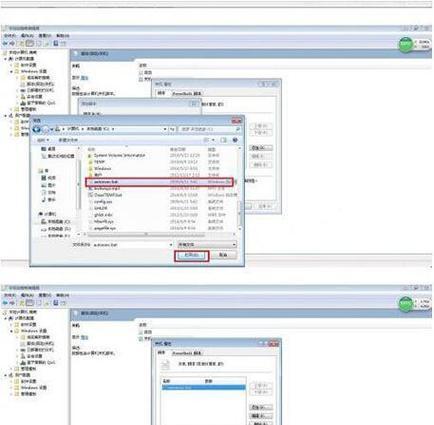Expand the address bar path dropdown arrow
The height and width of the screenshot is (425, 434).
coord(165,129)
